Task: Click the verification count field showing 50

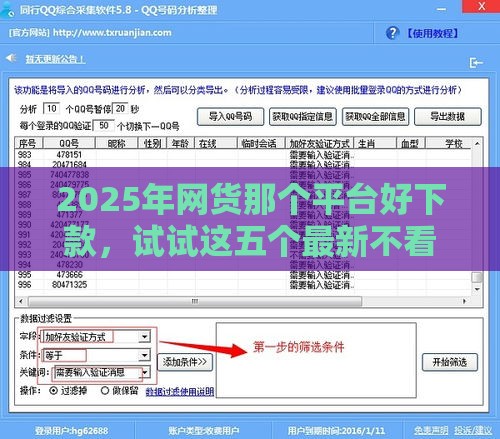Action: click(104, 126)
